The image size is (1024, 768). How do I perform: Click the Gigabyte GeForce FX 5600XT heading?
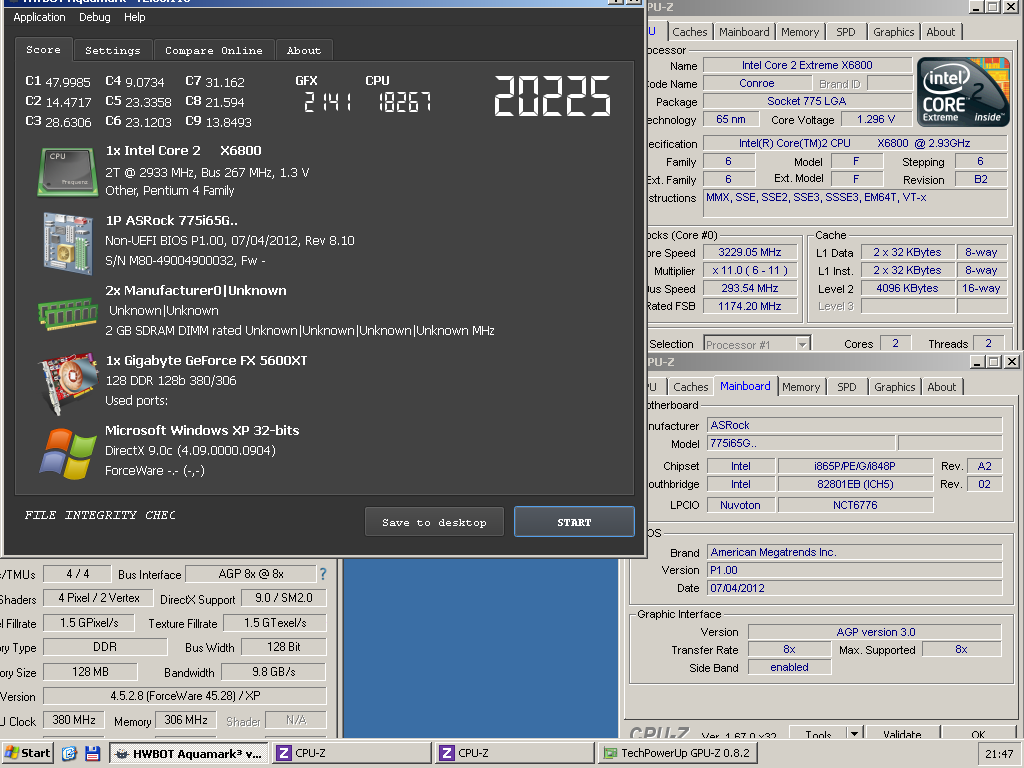click(x=206, y=360)
